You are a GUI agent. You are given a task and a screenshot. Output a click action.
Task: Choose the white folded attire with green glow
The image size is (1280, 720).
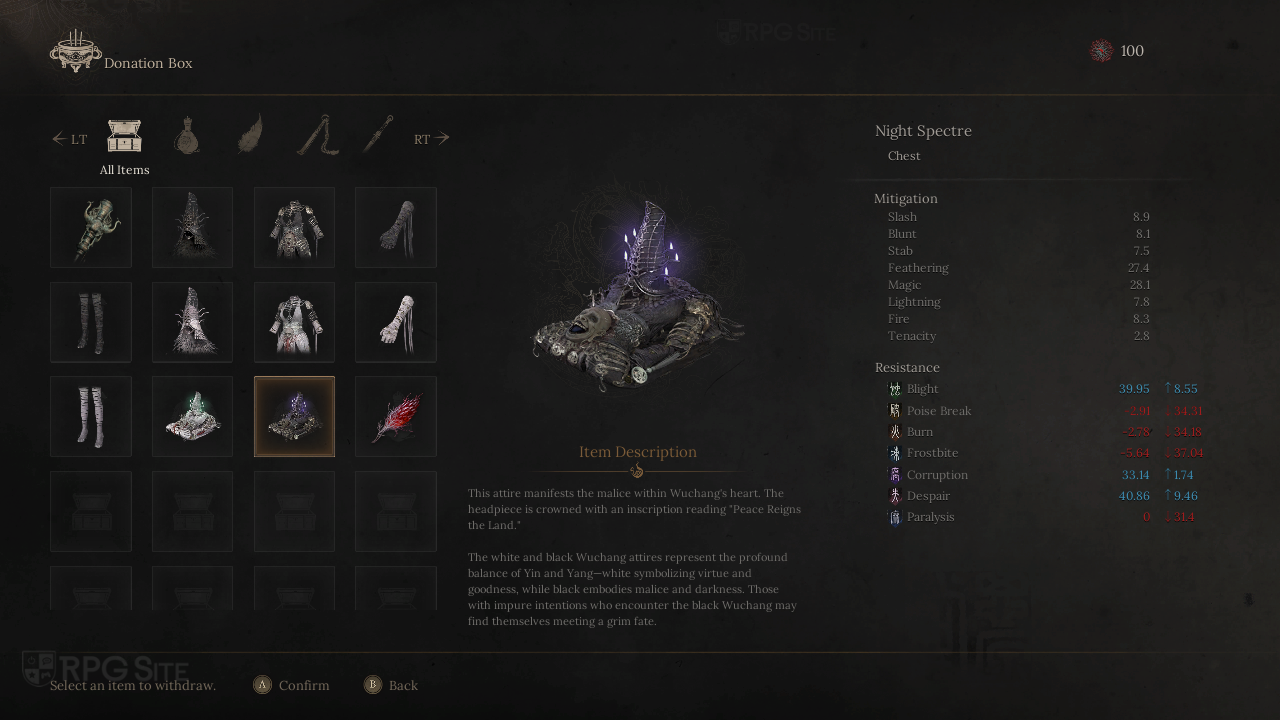pyautogui.click(x=192, y=416)
